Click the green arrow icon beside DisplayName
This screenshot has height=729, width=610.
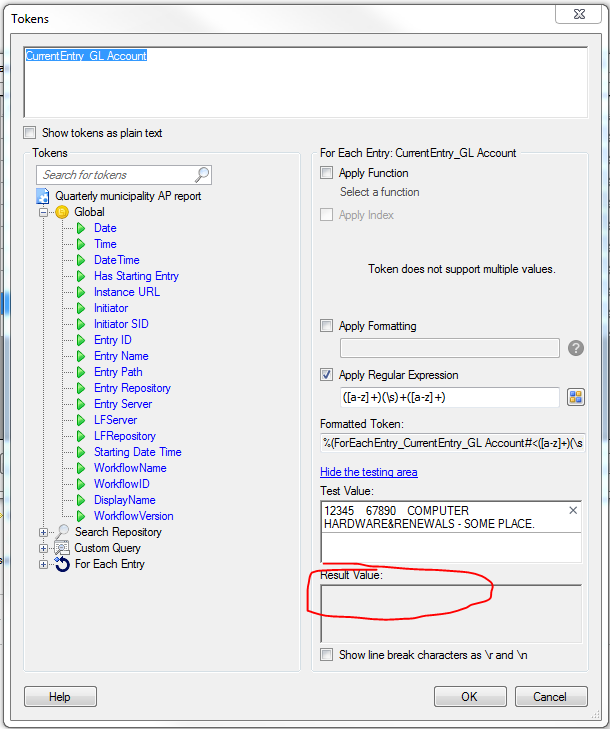81,500
